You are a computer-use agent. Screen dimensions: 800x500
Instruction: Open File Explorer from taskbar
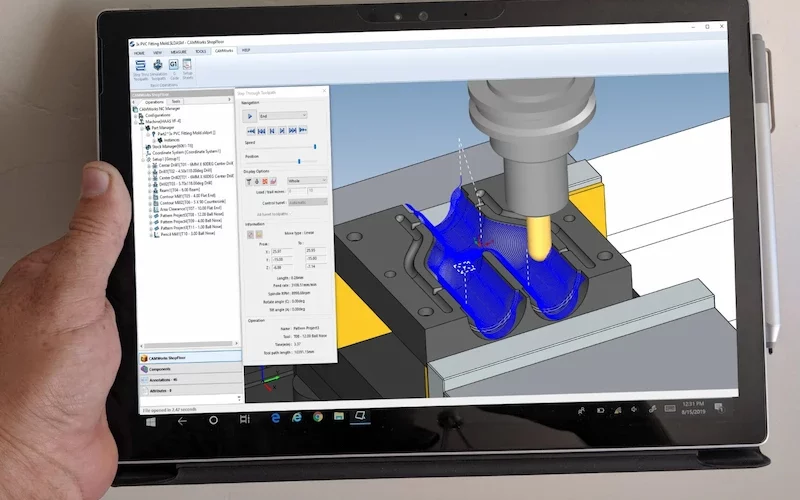pos(338,416)
